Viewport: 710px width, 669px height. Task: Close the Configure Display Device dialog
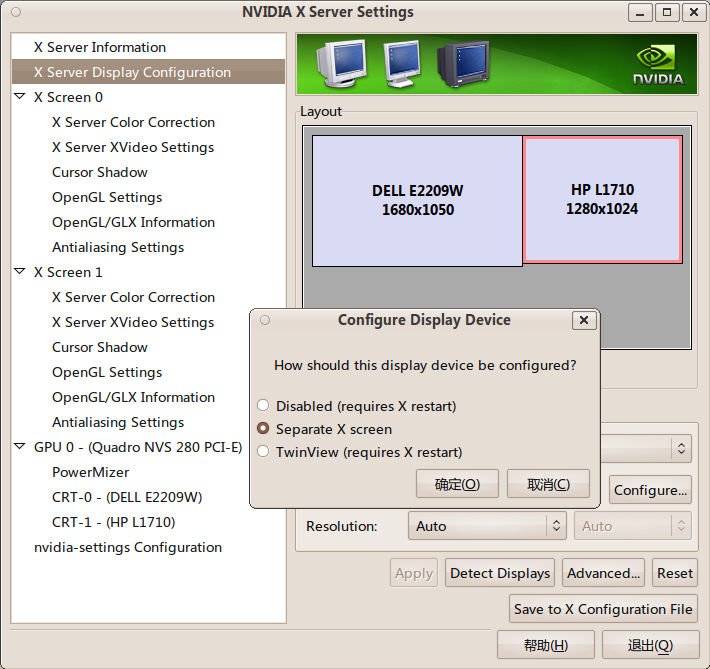point(584,320)
